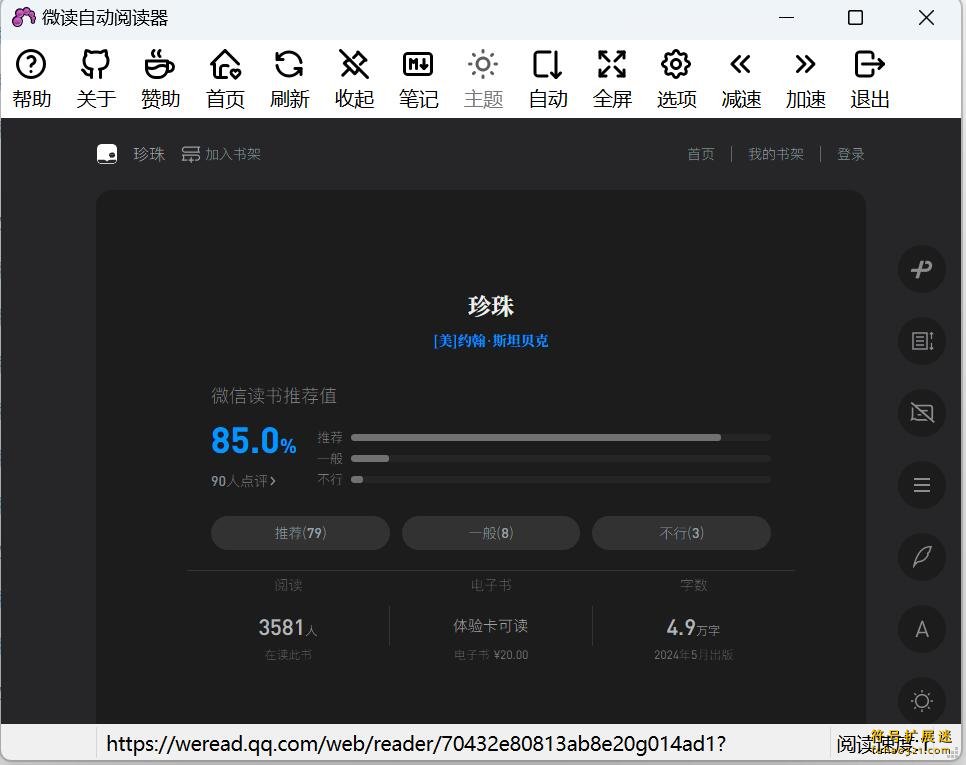Click the 推荐 rating progress bar
This screenshot has height=765, width=966.
click(561, 437)
